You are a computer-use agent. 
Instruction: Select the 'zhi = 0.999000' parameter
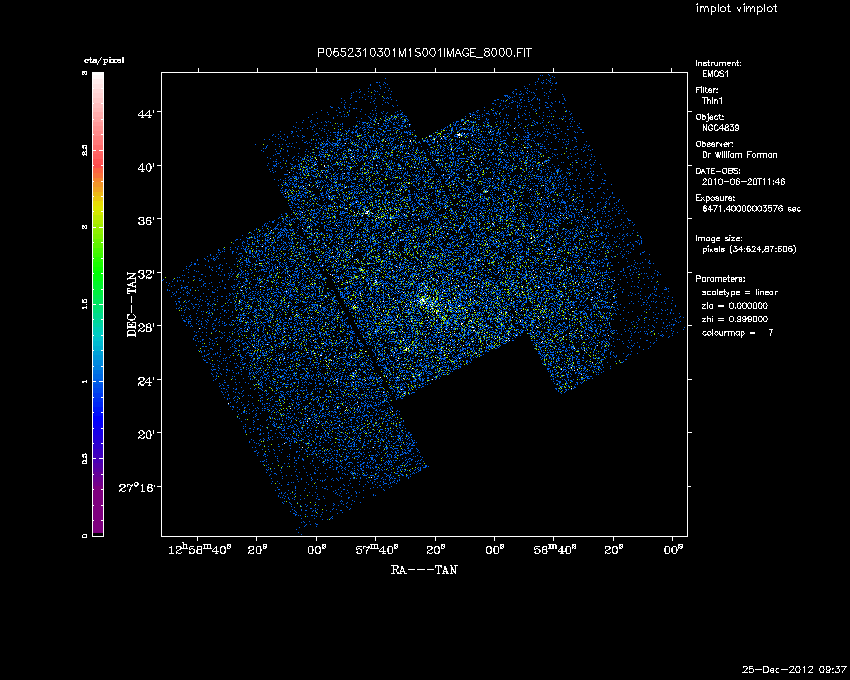pos(735,319)
